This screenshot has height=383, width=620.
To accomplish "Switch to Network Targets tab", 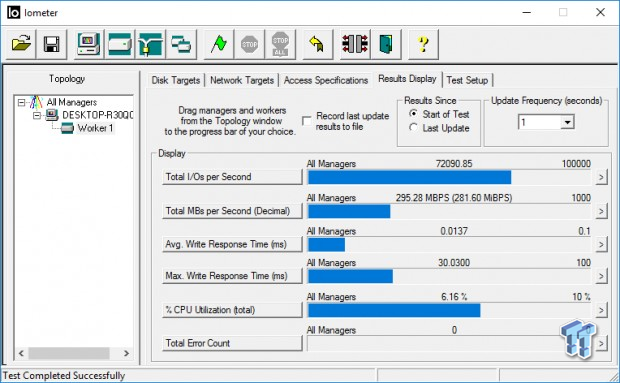I will (x=242, y=80).
